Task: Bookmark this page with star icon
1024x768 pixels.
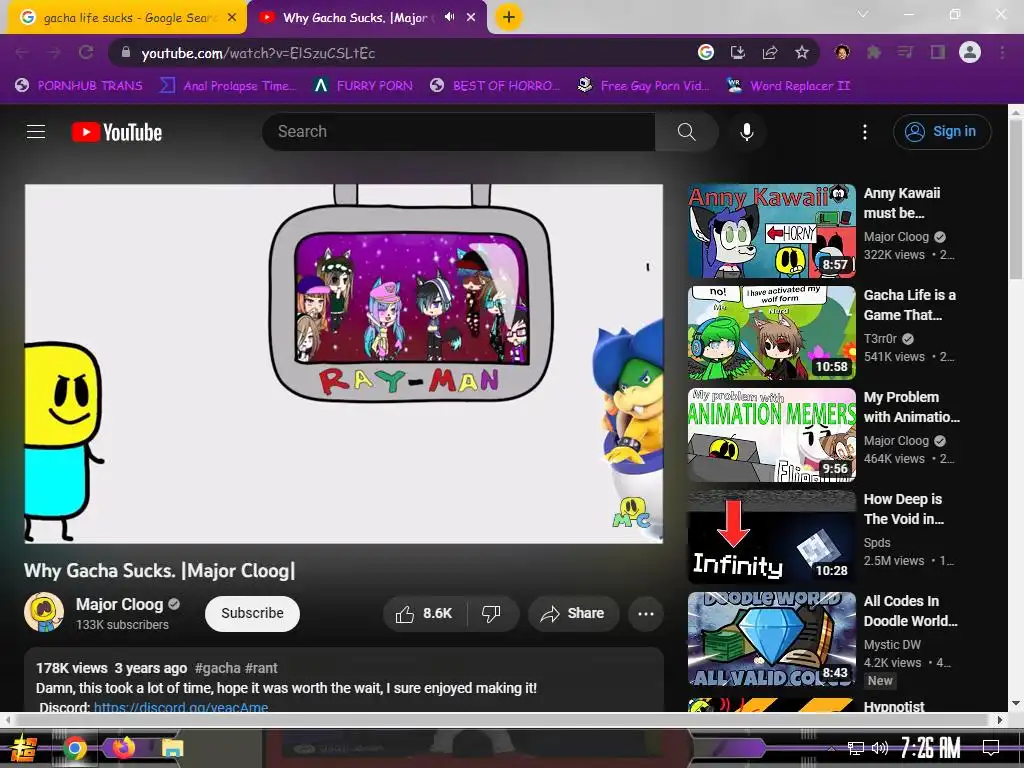Action: pos(802,52)
